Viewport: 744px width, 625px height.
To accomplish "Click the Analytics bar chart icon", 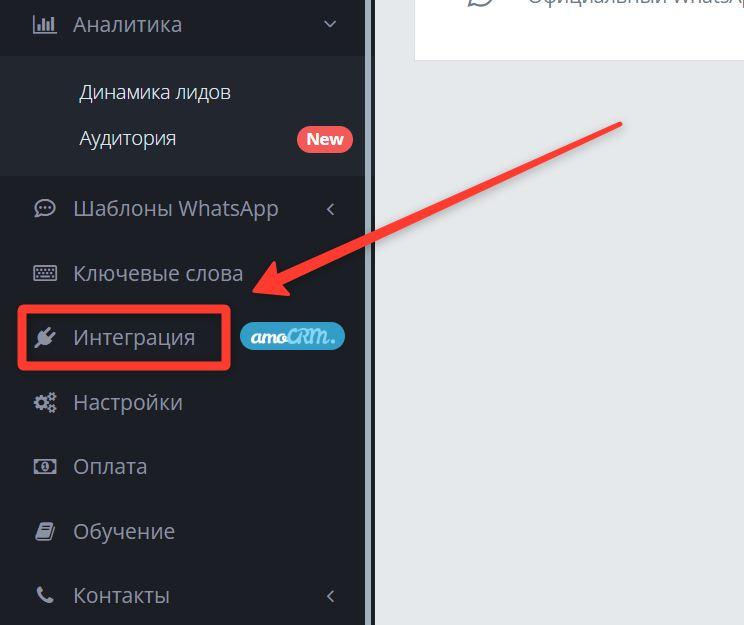I will point(45,24).
